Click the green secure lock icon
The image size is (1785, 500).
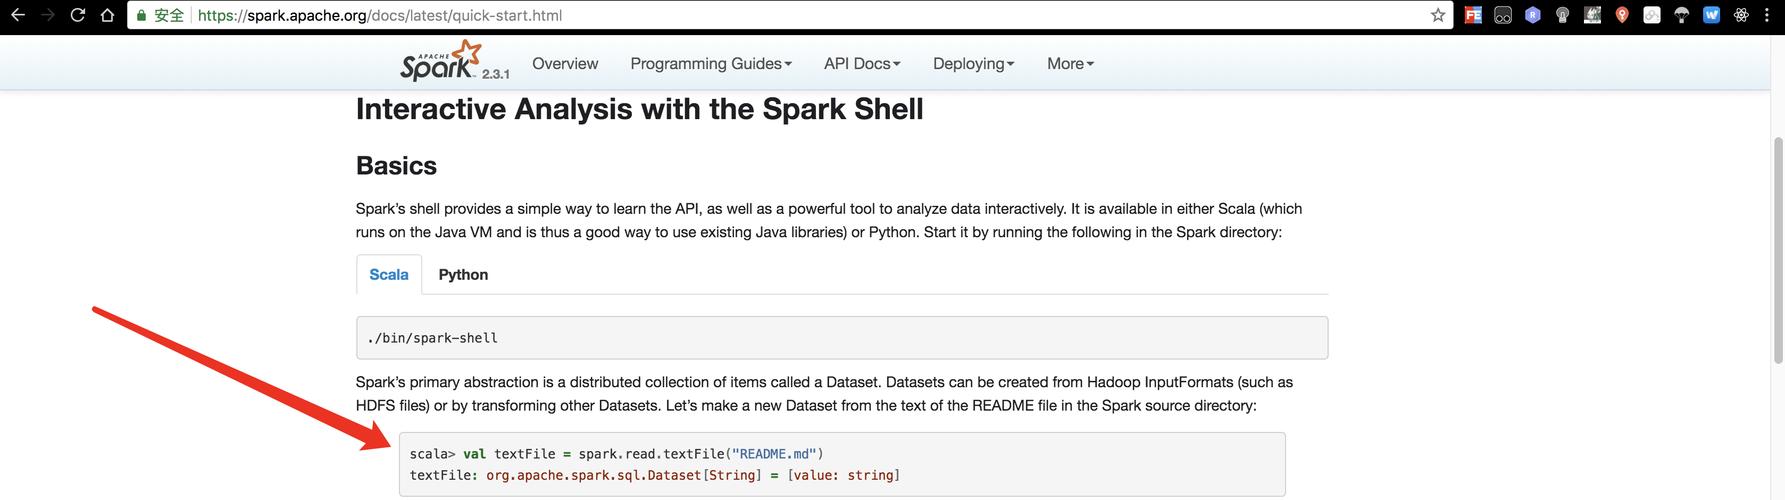[x=141, y=15]
